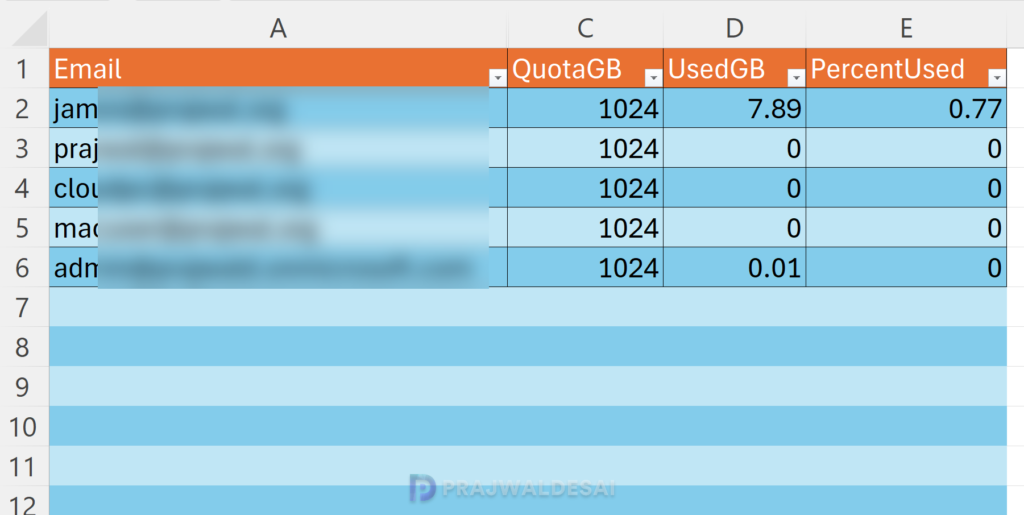The width and height of the screenshot is (1024, 515).
Task: Select row 2 header
Action: (24, 108)
